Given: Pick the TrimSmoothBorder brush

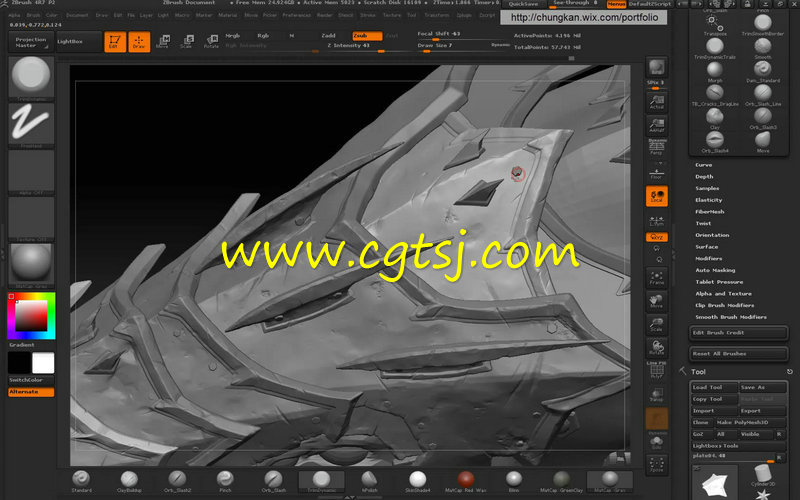Looking at the screenshot, I should [x=763, y=24].
